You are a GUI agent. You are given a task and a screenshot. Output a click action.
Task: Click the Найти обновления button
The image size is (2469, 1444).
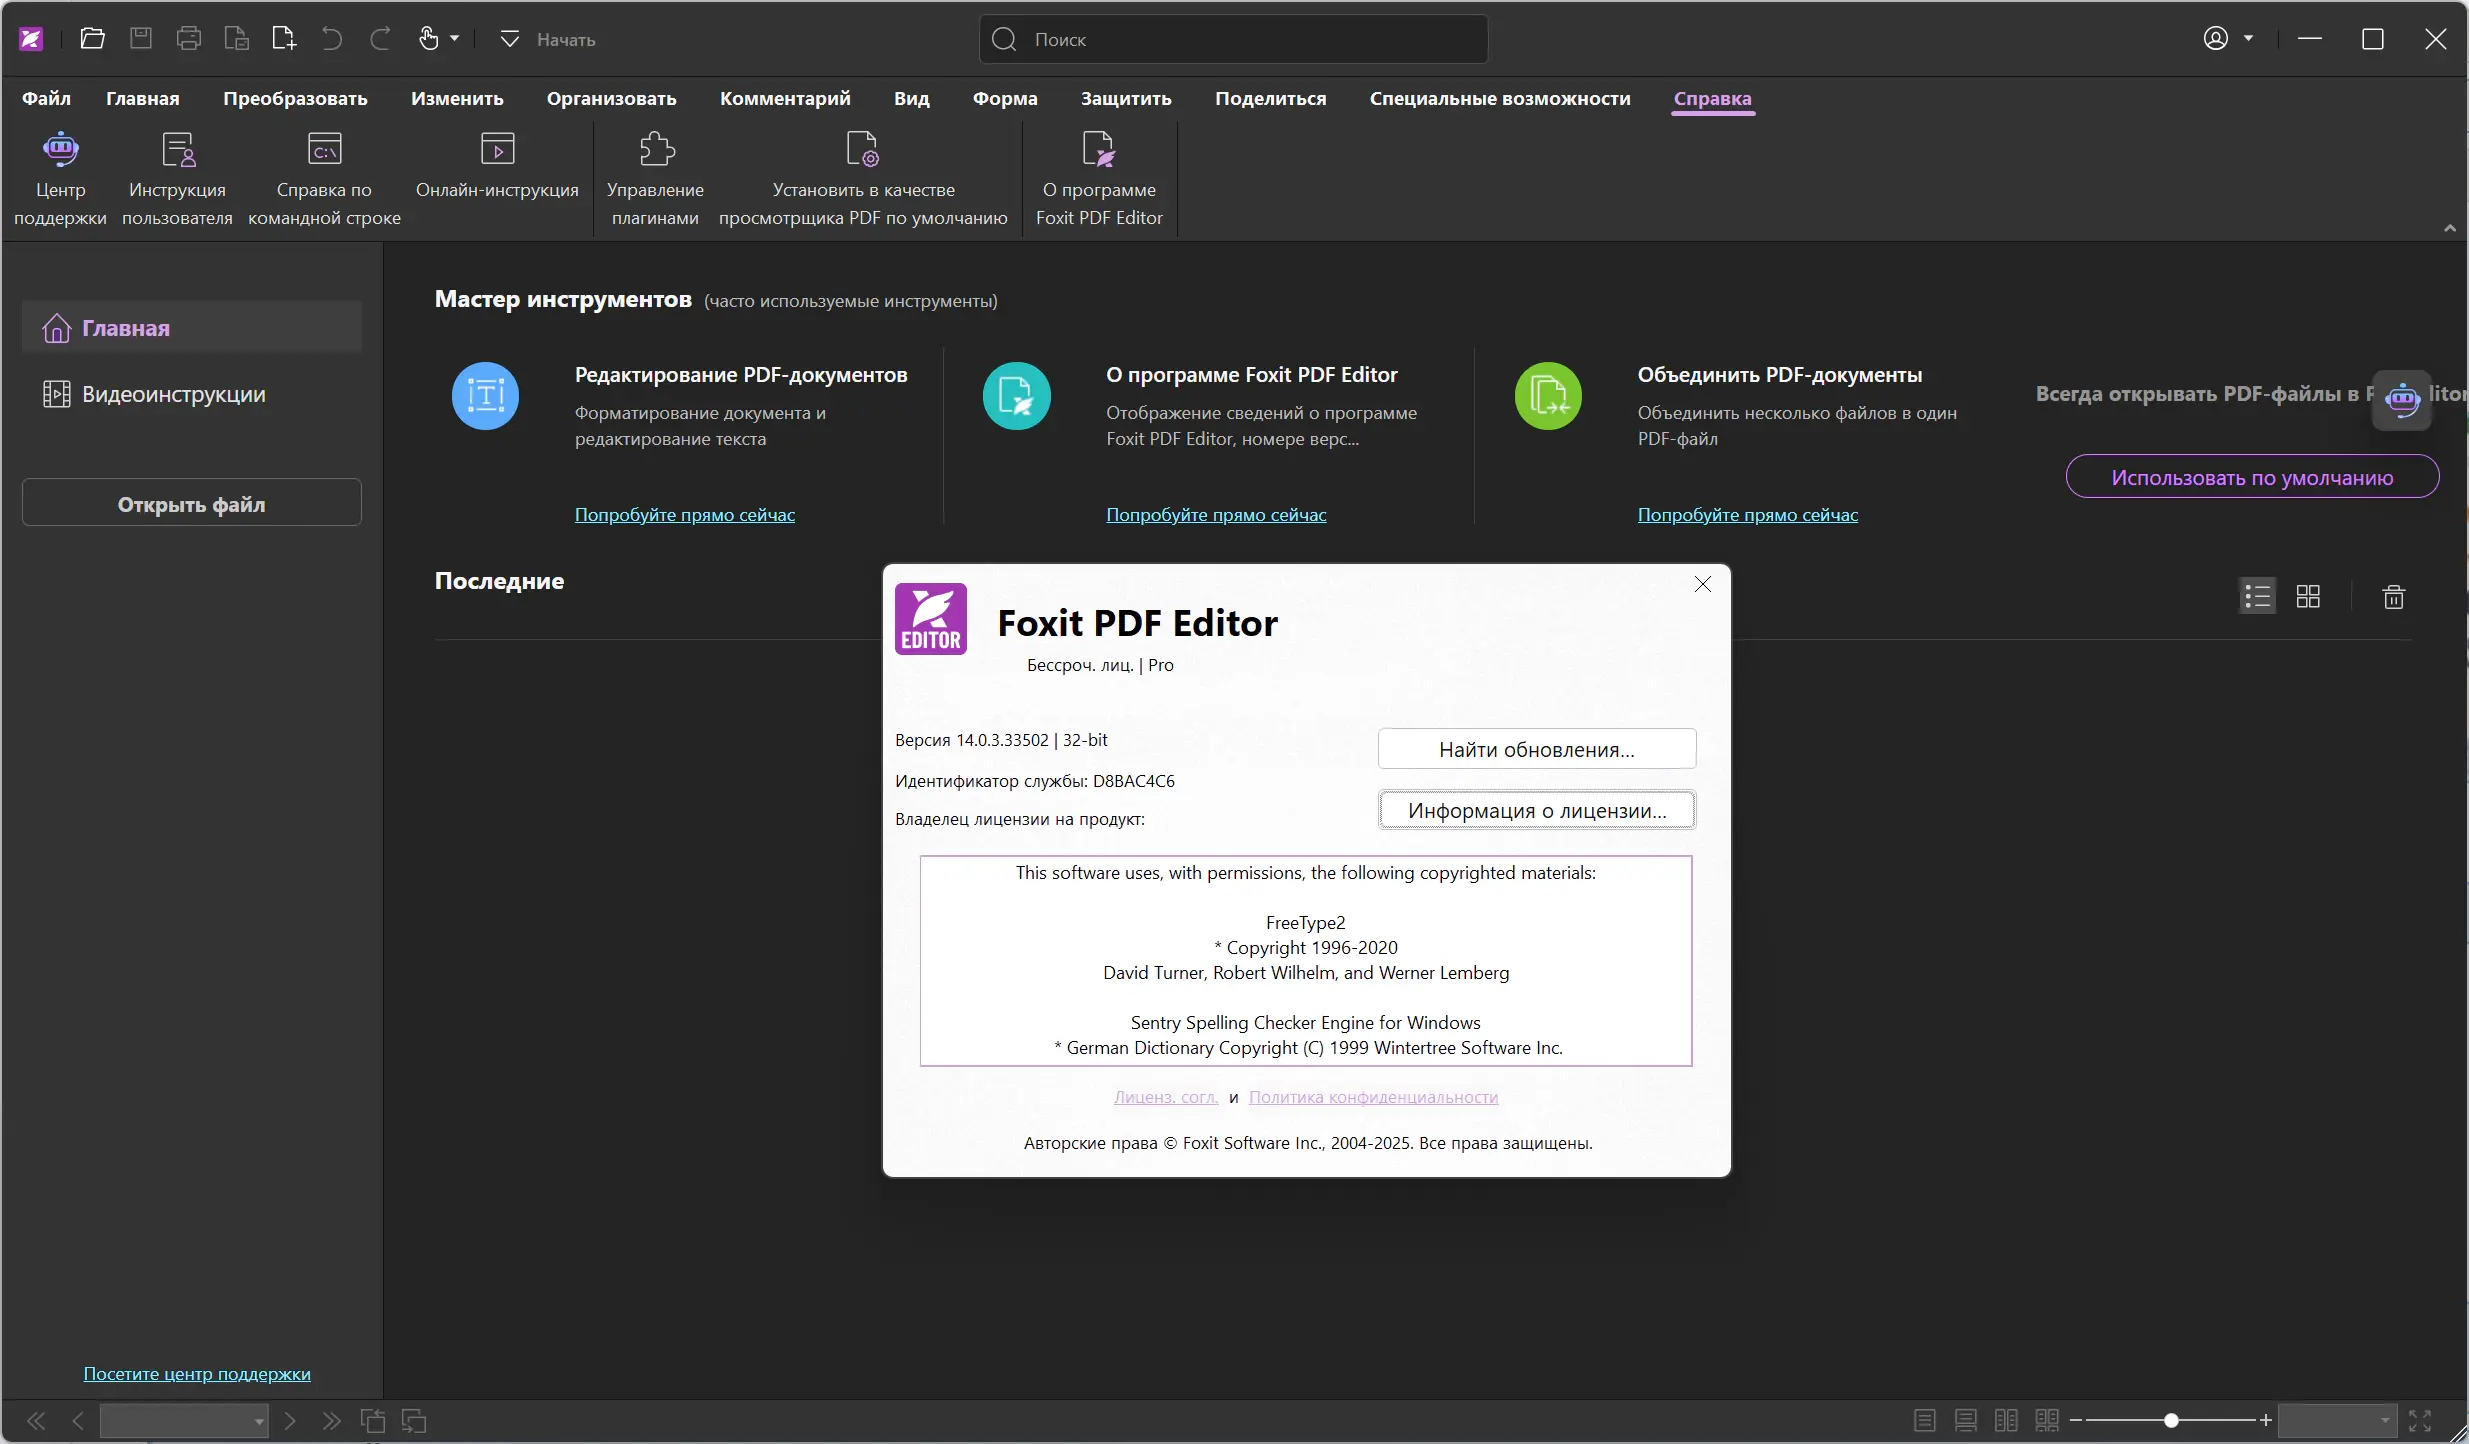(x=1536, y=750)
